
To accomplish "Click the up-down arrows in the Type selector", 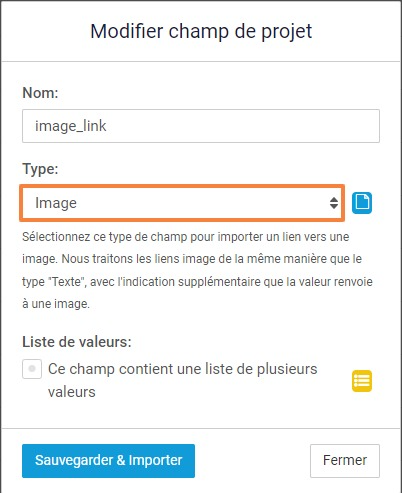I will 334,203.
